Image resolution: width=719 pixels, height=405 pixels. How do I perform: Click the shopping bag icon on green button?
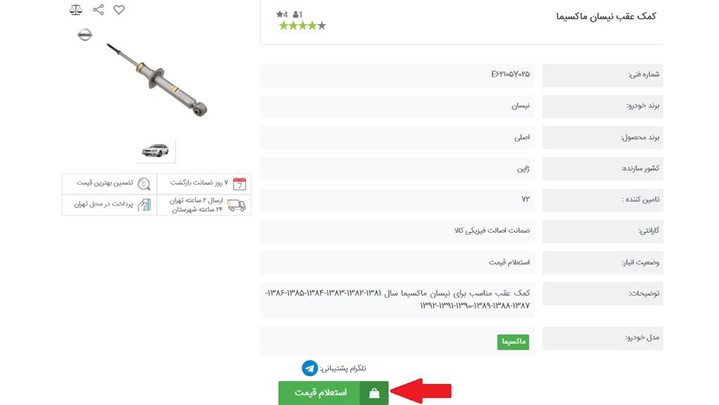(374, 393)
